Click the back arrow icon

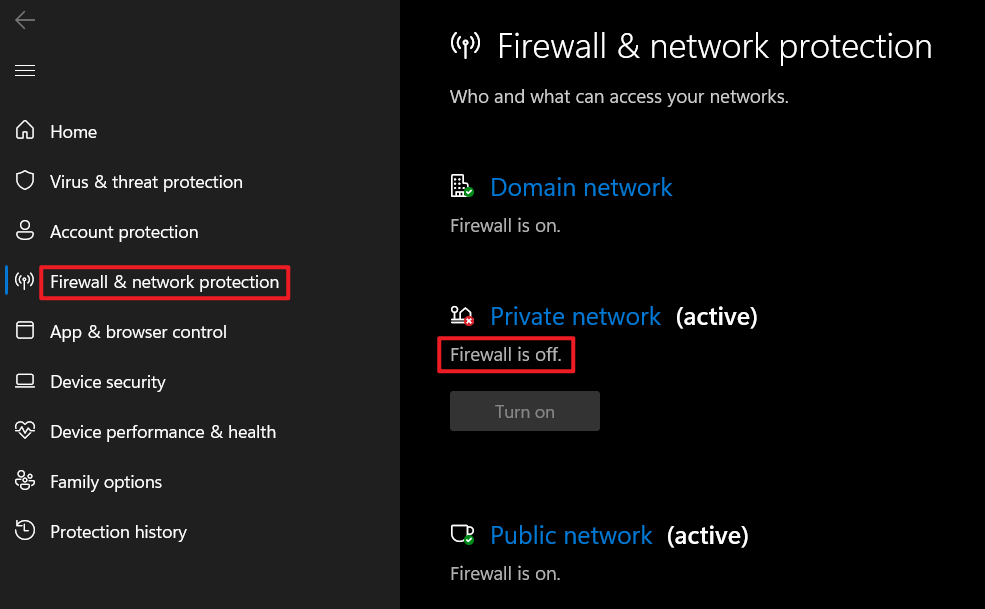click(x=25, y=21)
